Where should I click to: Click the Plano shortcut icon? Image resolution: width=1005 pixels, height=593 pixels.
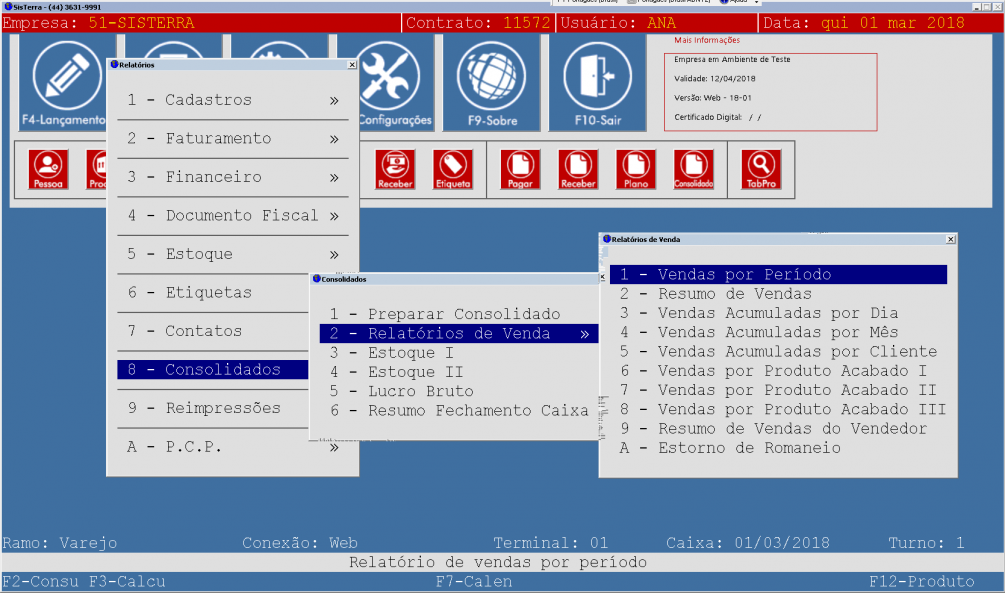pyautogui.click(x=636, y=169)
